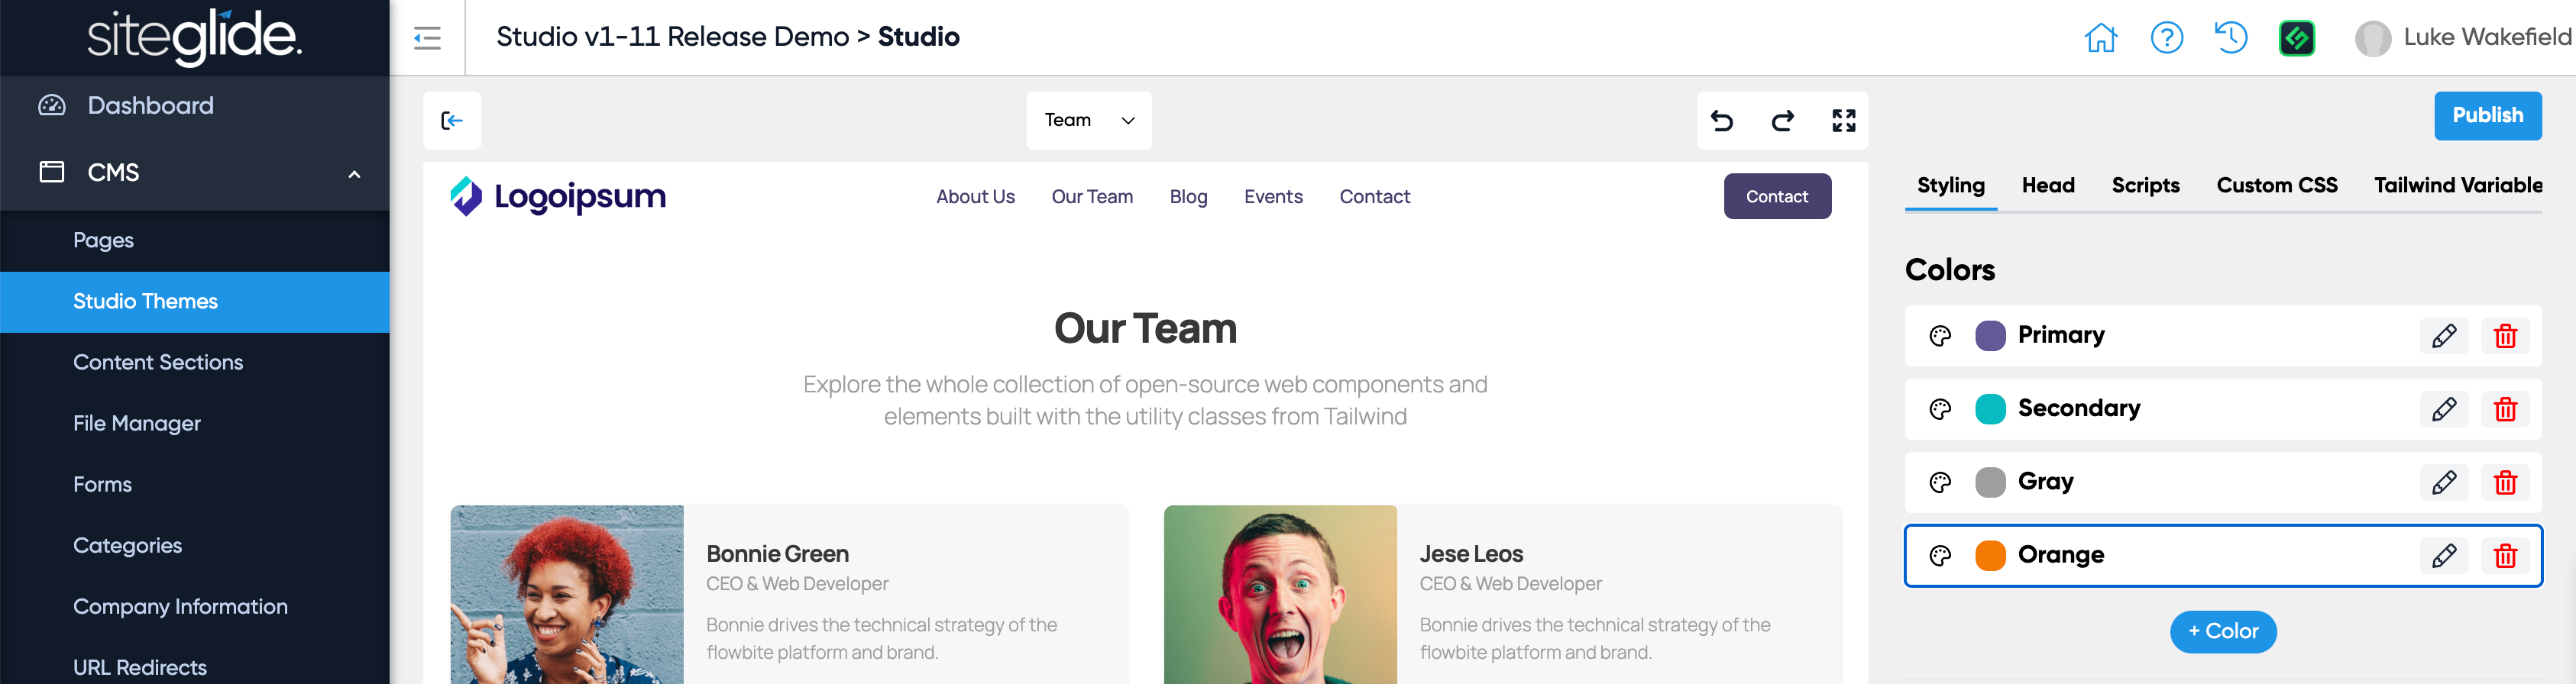Click the home icon in header

tap(2100, 38)
